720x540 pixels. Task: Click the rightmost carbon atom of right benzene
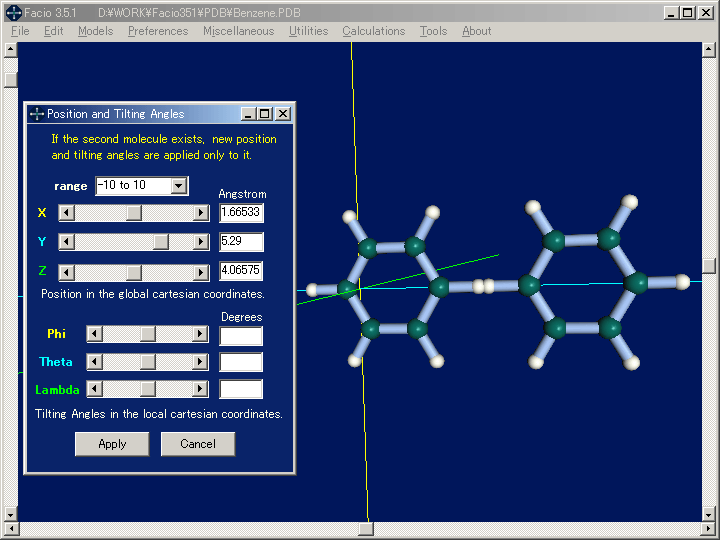[636, 282]
